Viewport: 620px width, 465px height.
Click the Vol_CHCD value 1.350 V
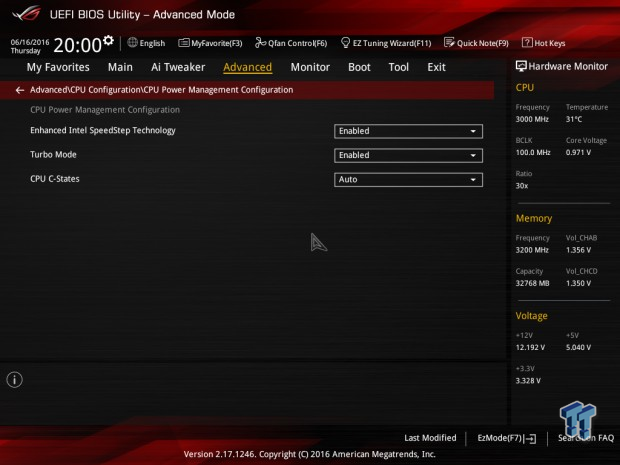(x=578, y=283)
